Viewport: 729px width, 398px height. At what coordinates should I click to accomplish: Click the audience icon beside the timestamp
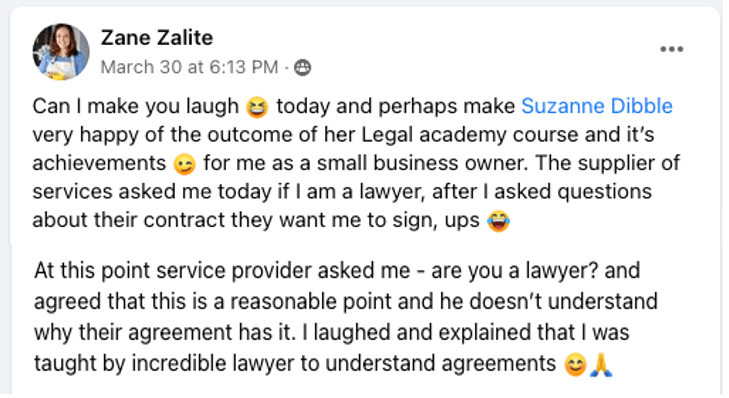coord(302,68)
